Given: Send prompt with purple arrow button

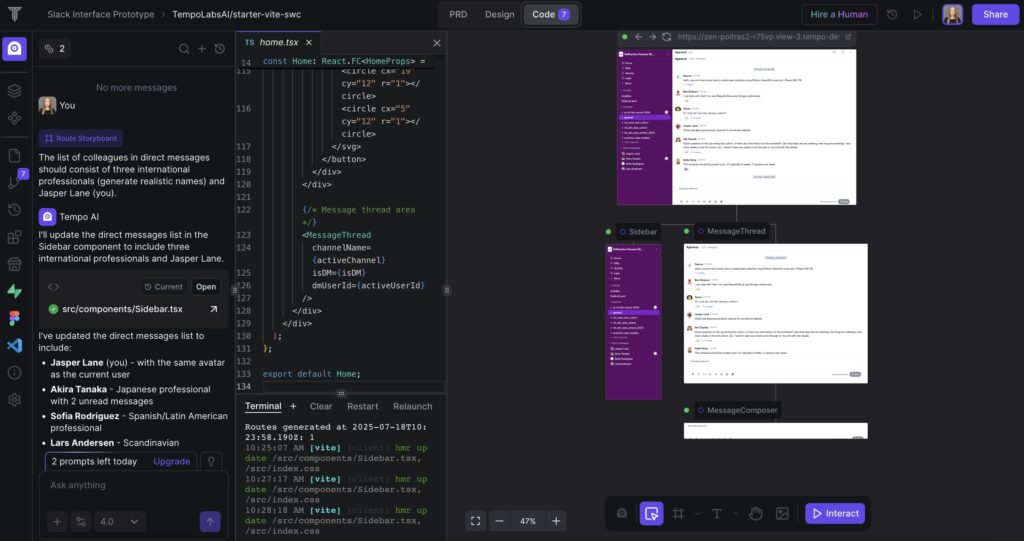Looking at the screenshot, I should click(210, 521).
